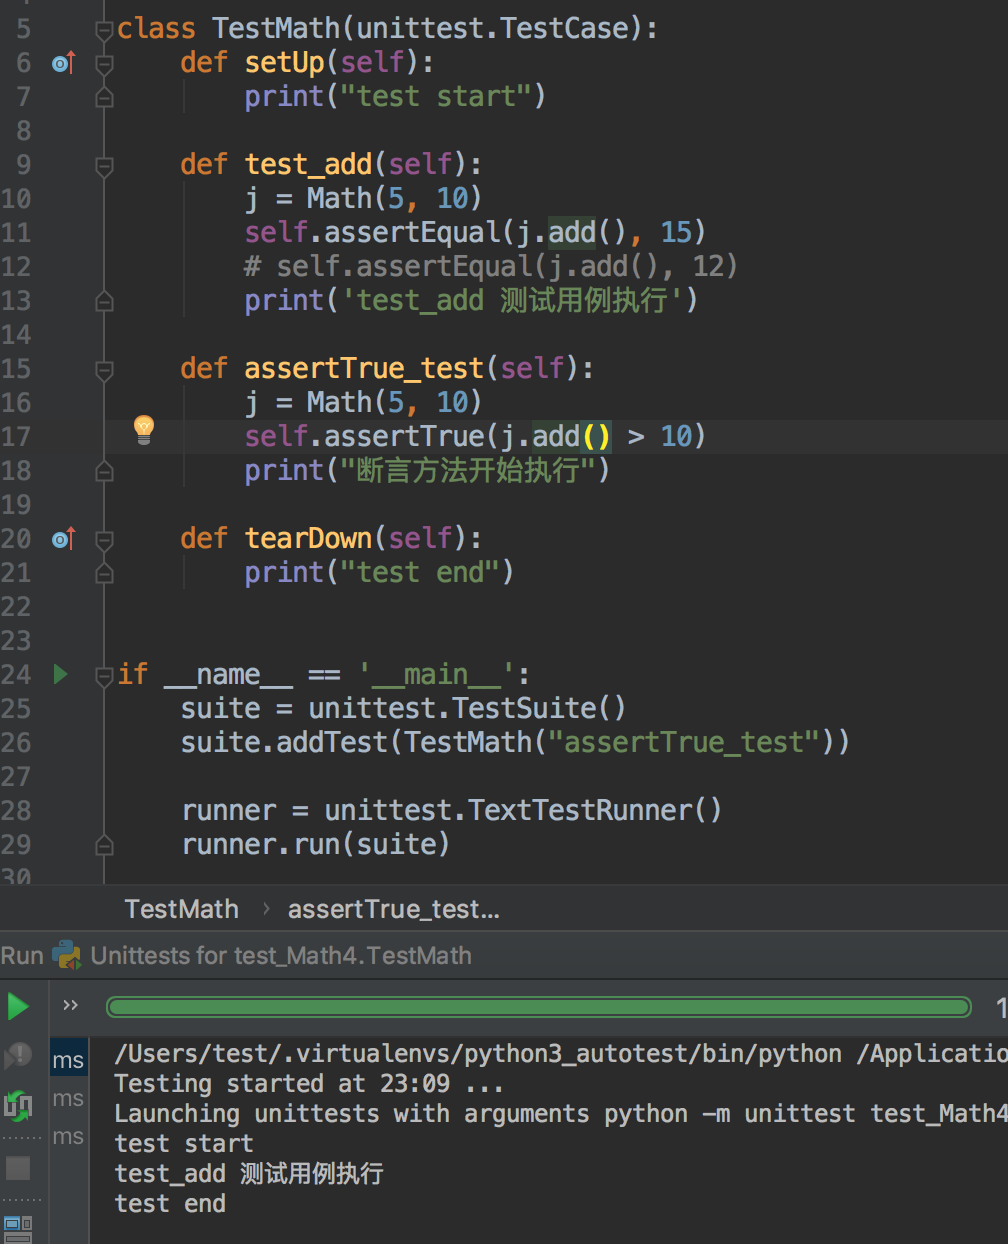Click 'test end' in the console output
The image size is (1008, 1244).
click(170, 1203)
